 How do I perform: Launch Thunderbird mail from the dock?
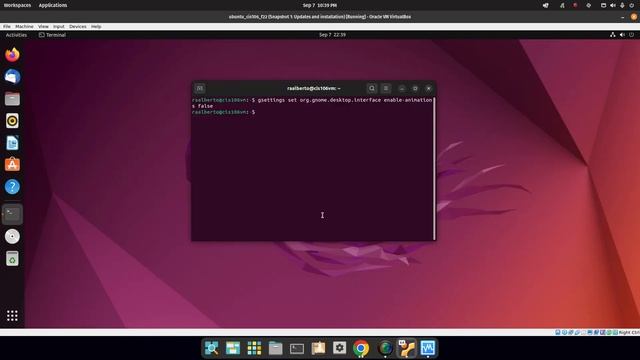12,76
